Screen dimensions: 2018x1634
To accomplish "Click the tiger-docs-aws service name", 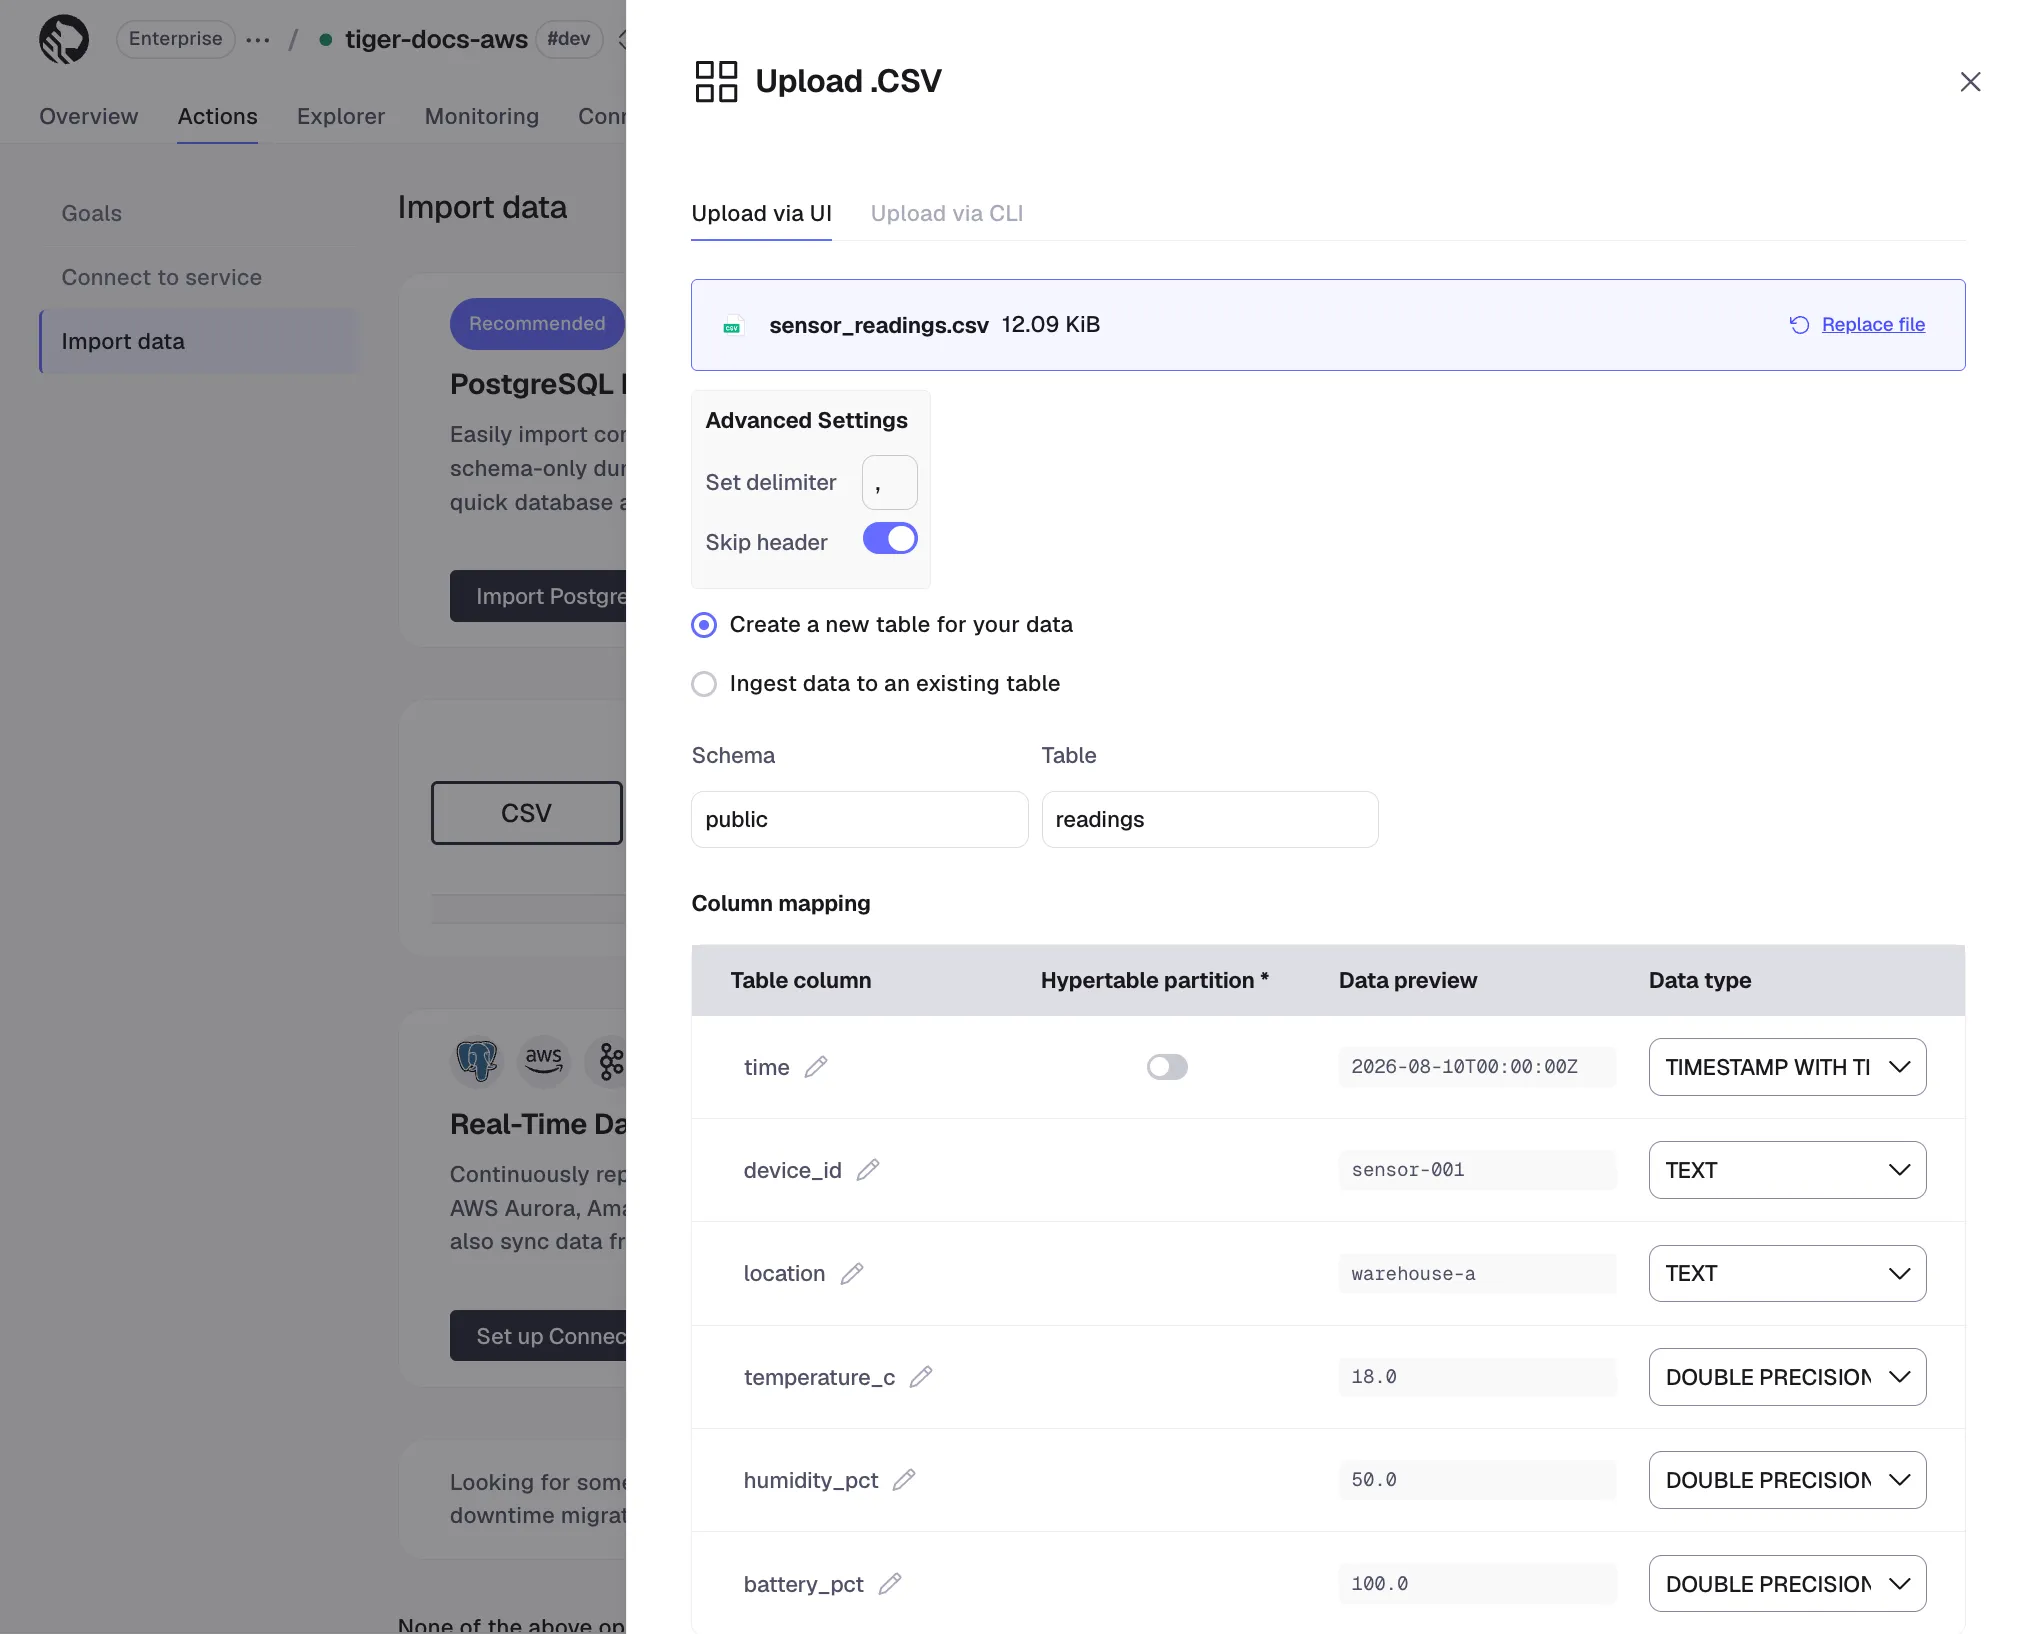I will click(x=437, y=39).
